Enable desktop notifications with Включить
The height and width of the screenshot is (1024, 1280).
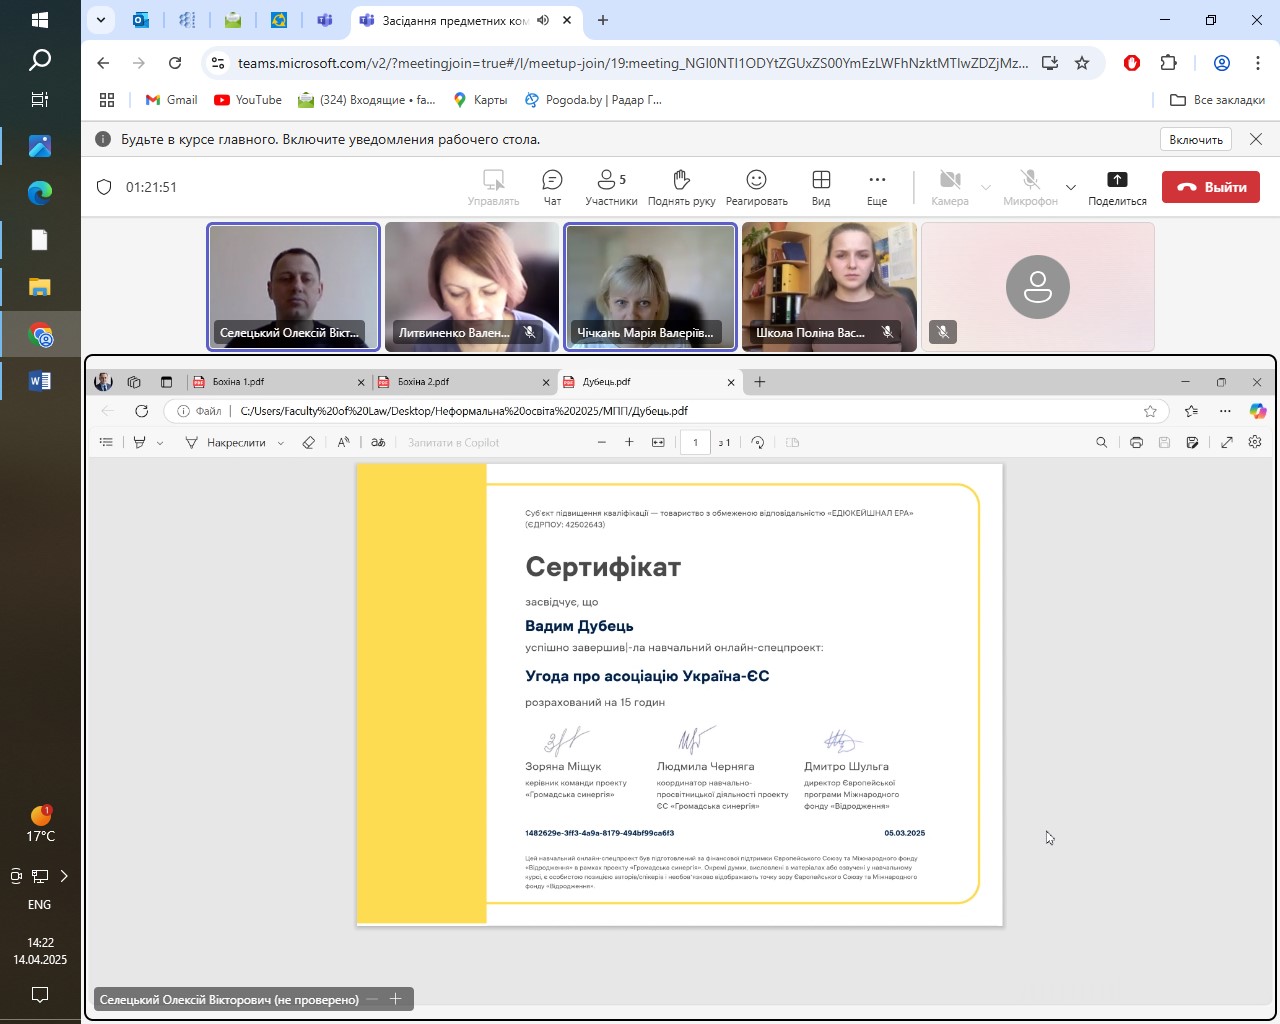click(1196, 139)
